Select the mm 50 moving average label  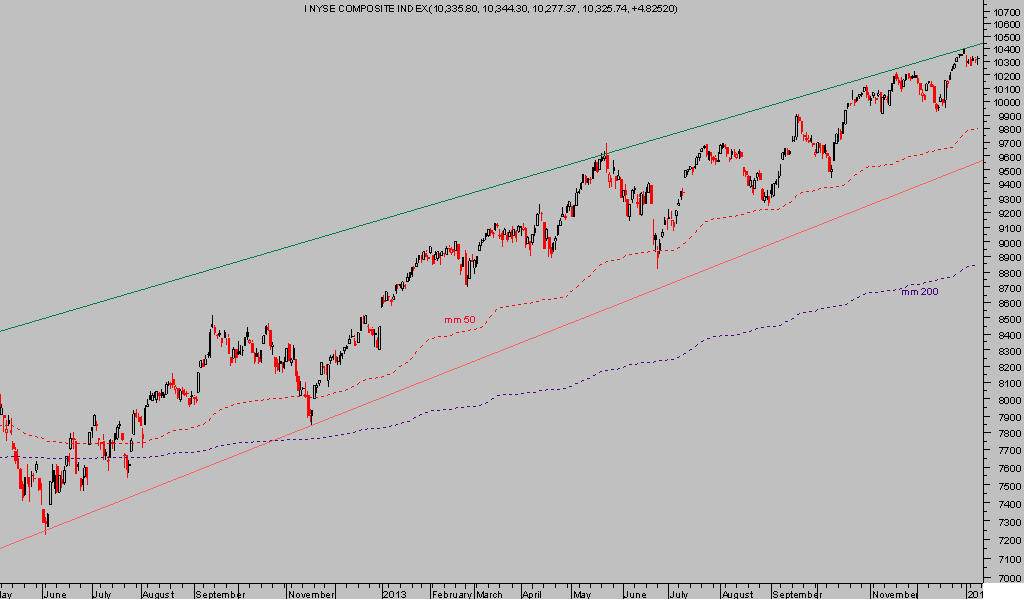[x=460, y=319]
